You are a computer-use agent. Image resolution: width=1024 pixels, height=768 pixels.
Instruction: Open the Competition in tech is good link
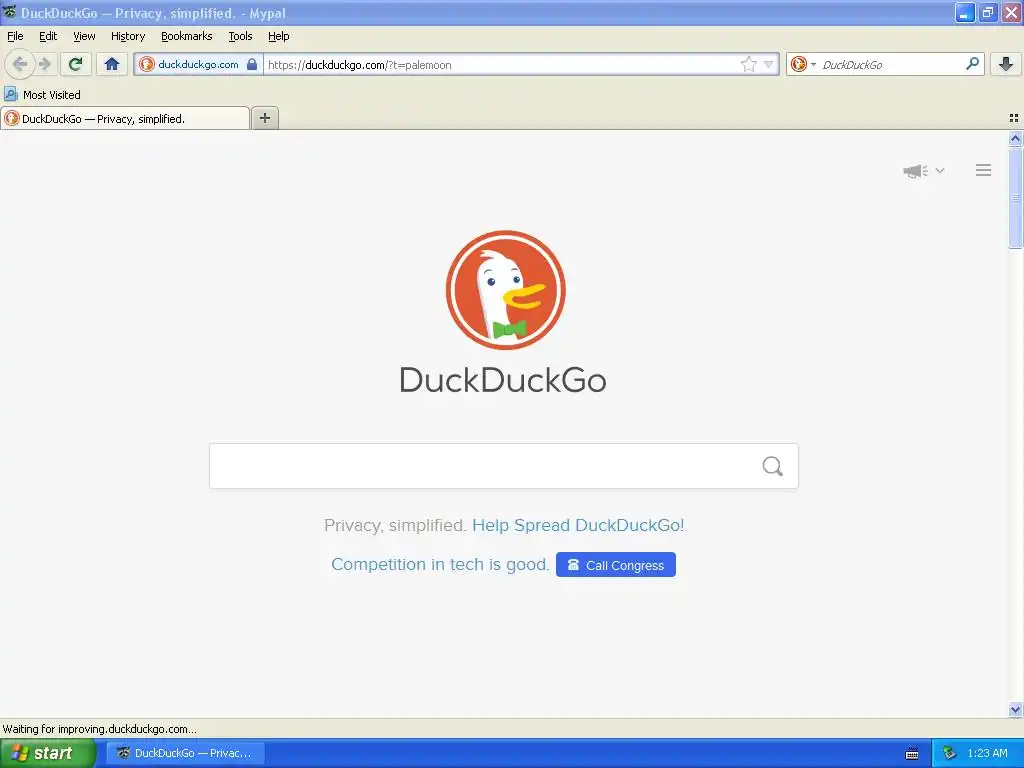point(440,564)
